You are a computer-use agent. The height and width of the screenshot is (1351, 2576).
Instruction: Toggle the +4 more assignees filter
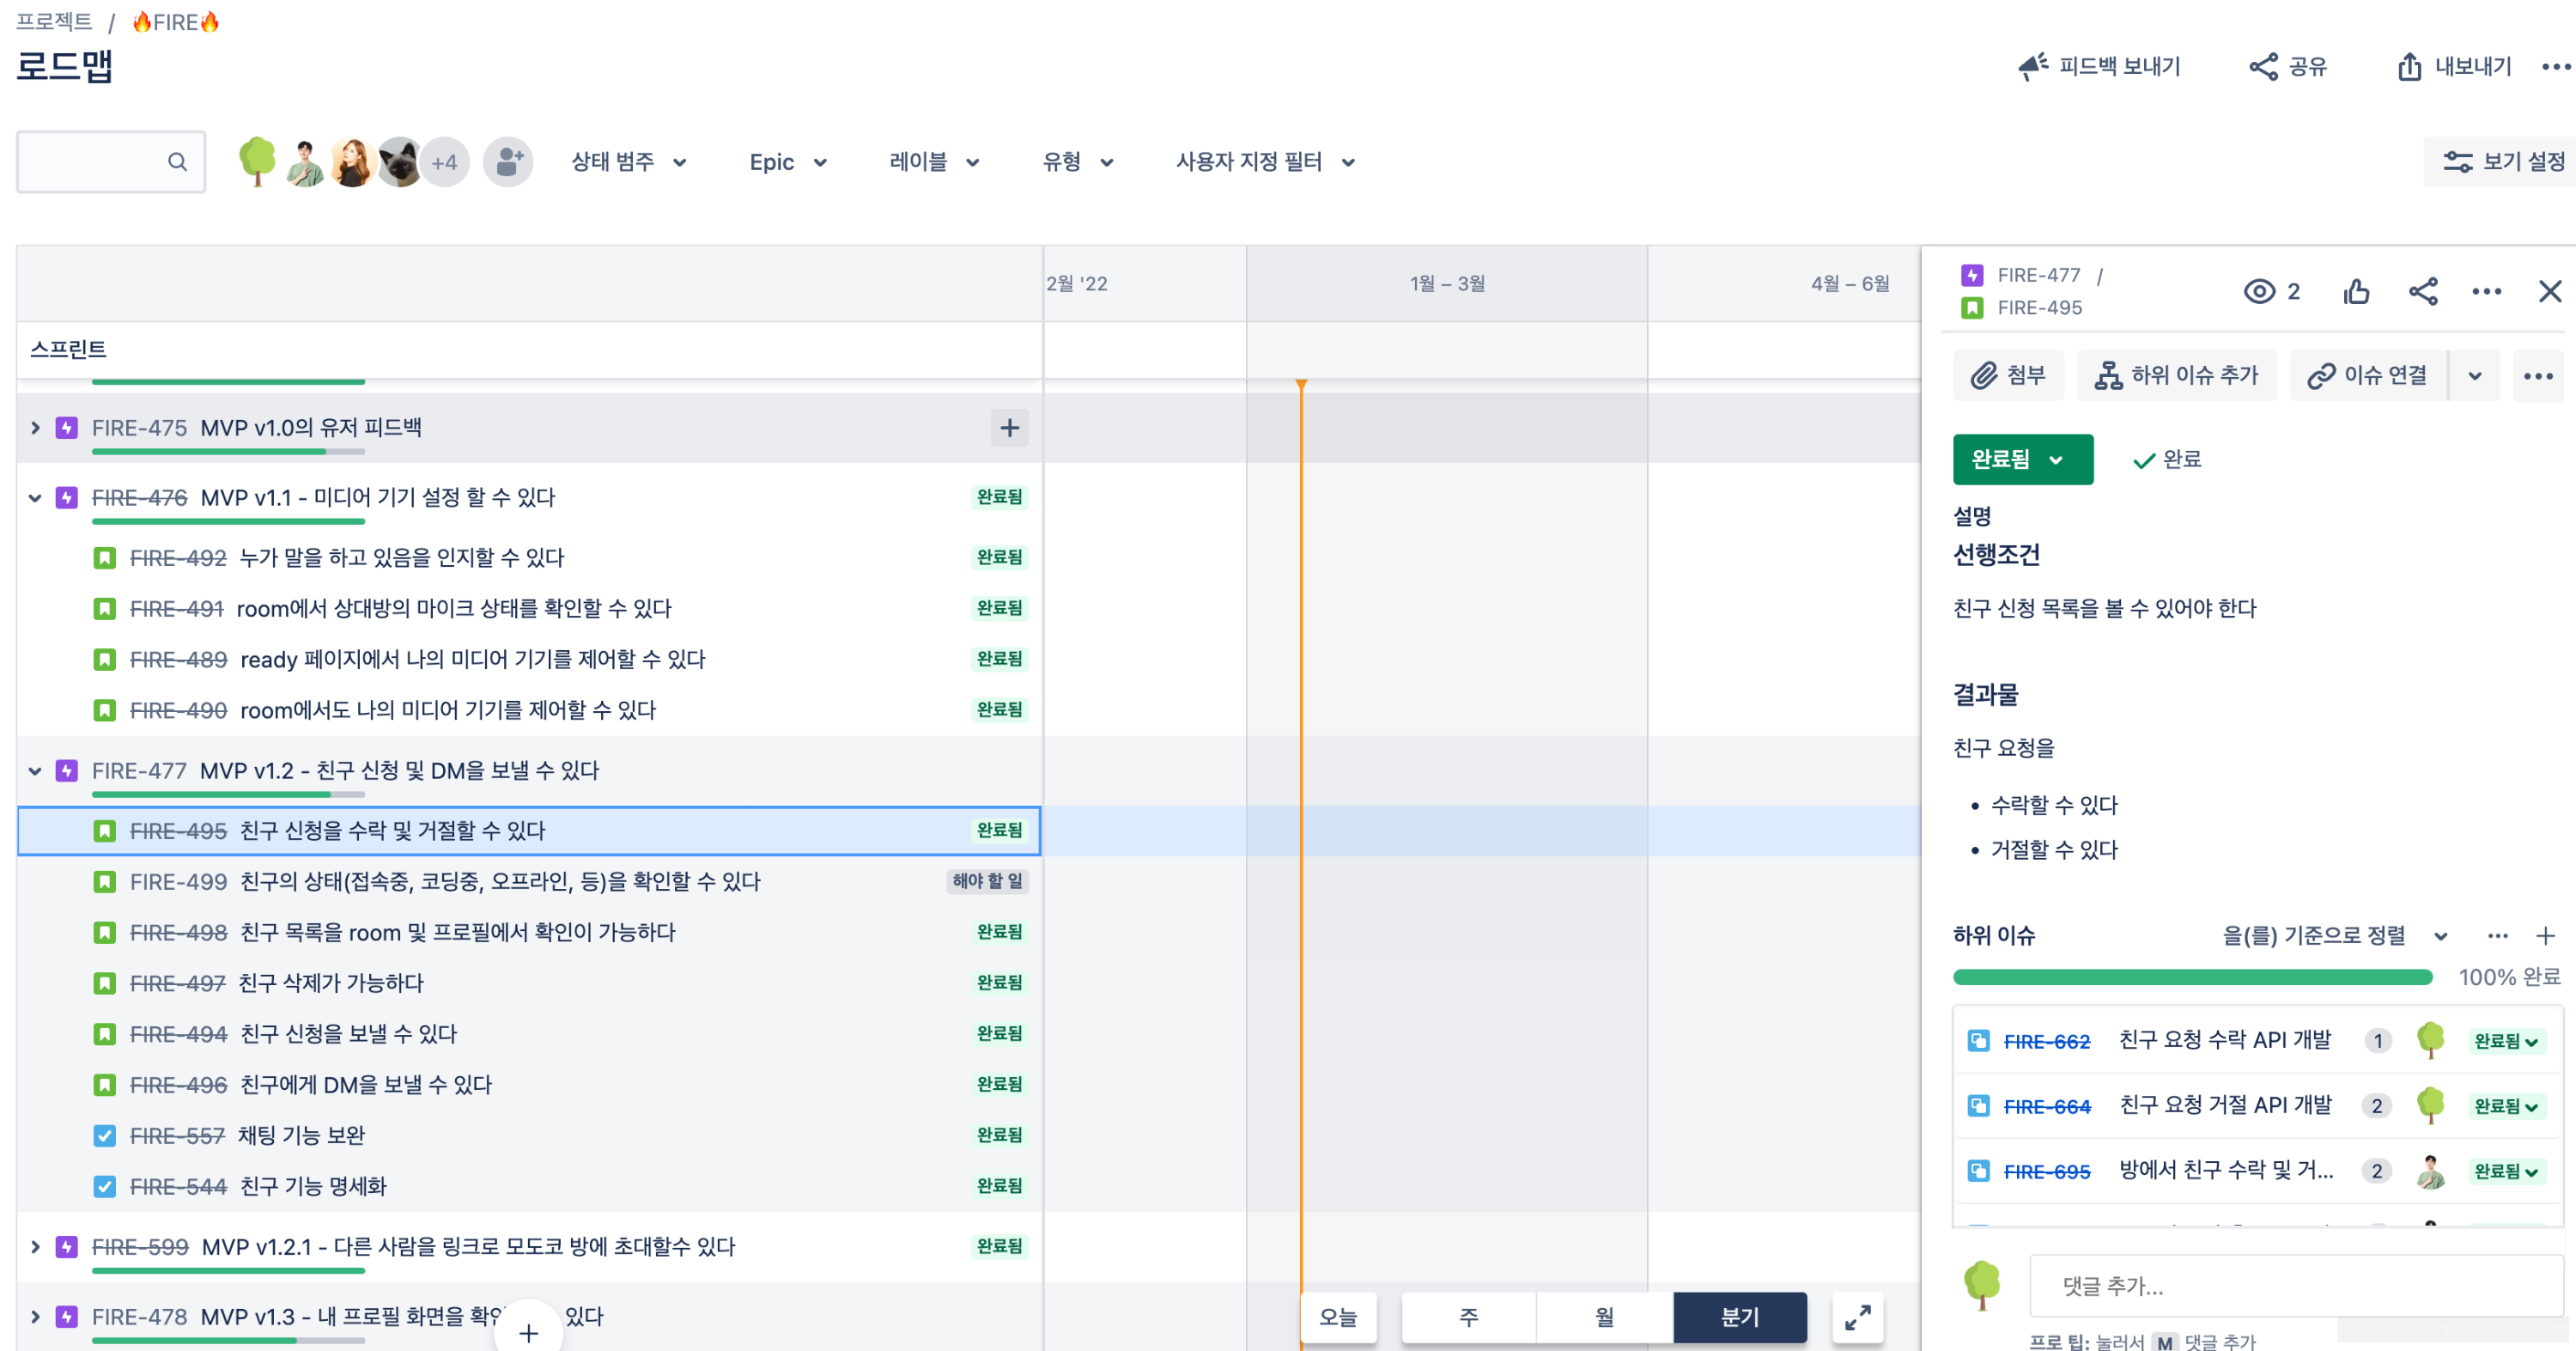pyautogui.click(x=444, y=162)
